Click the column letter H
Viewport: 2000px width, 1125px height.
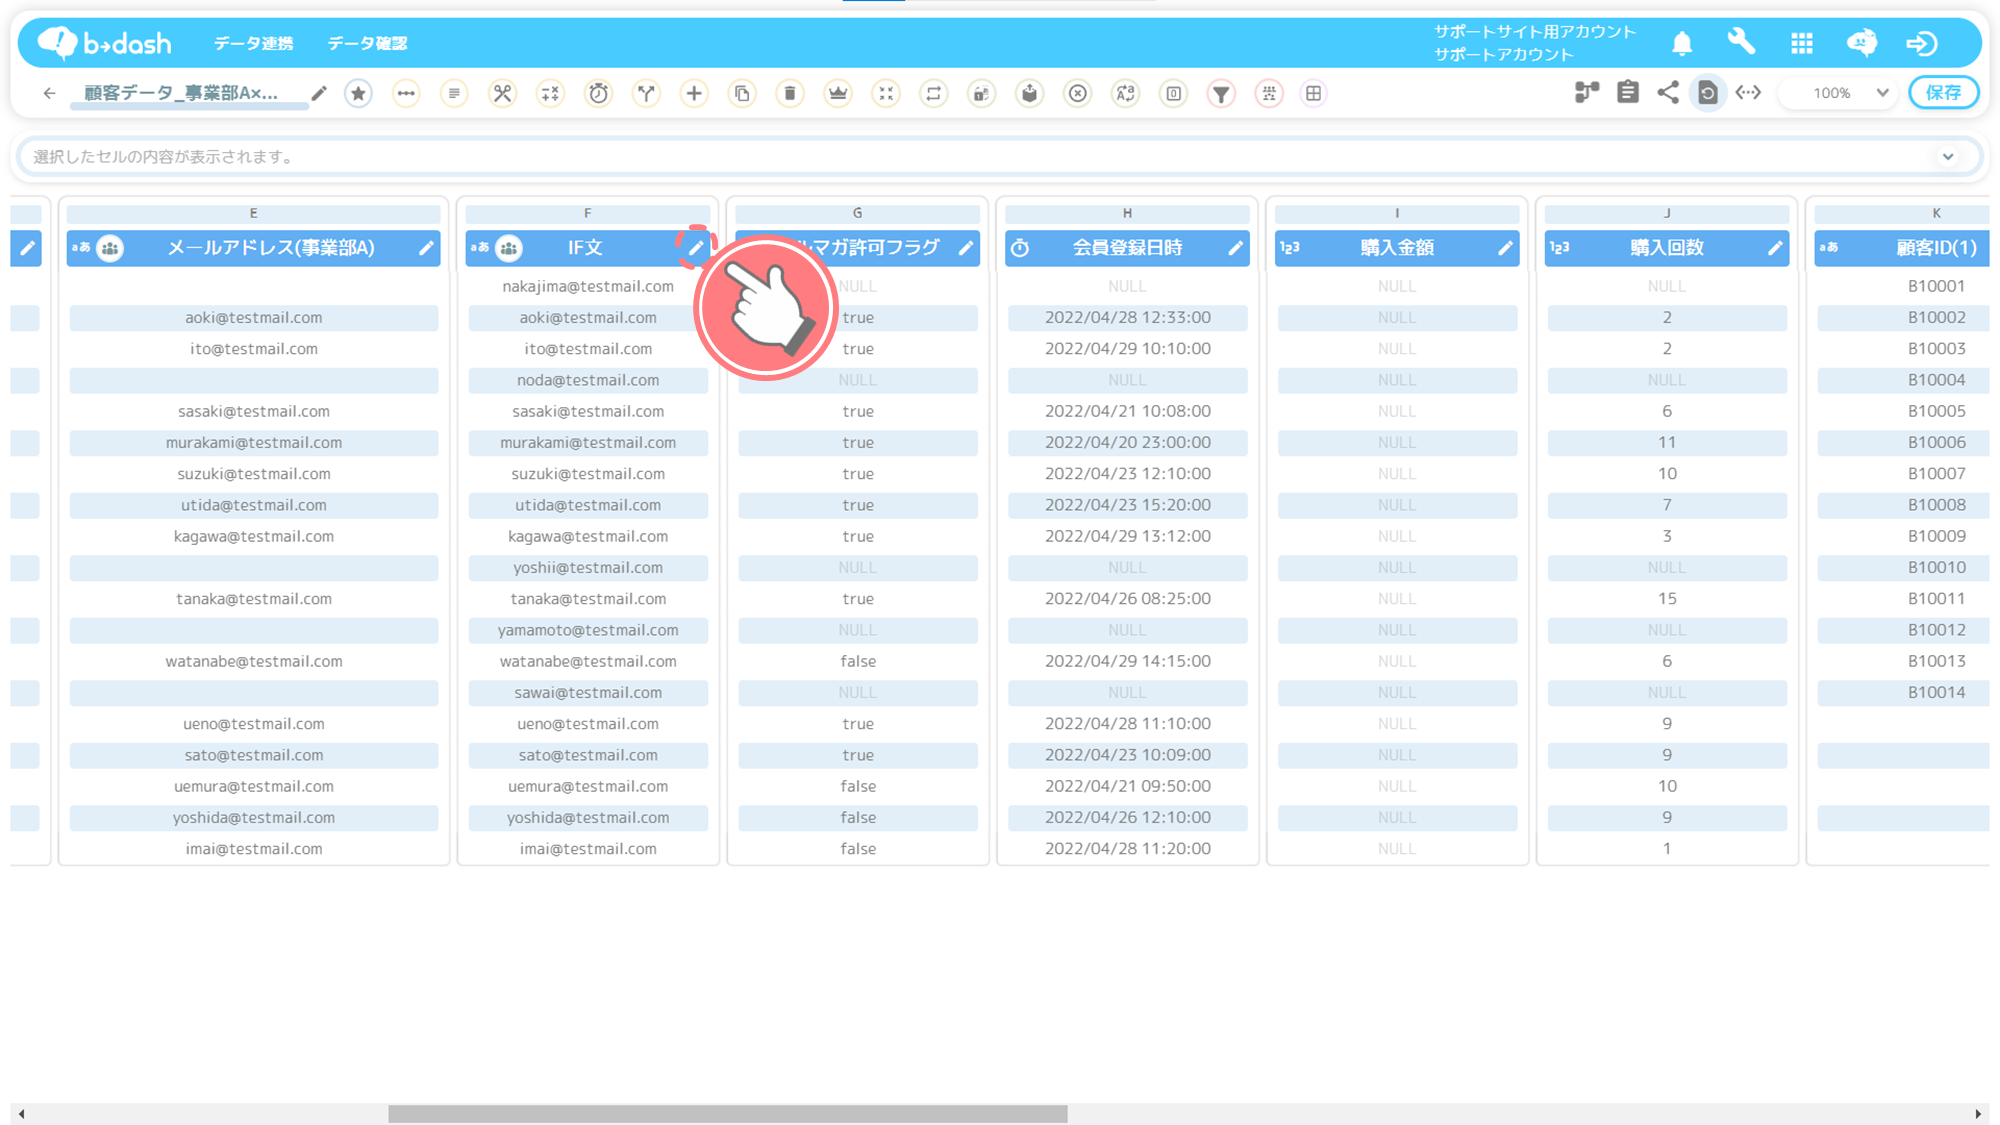point(1127,213)
